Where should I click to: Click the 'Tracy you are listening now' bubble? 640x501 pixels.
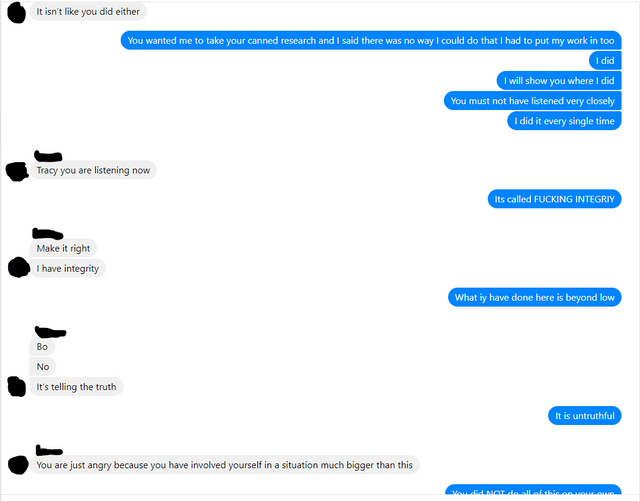click(x=93, y=170)
